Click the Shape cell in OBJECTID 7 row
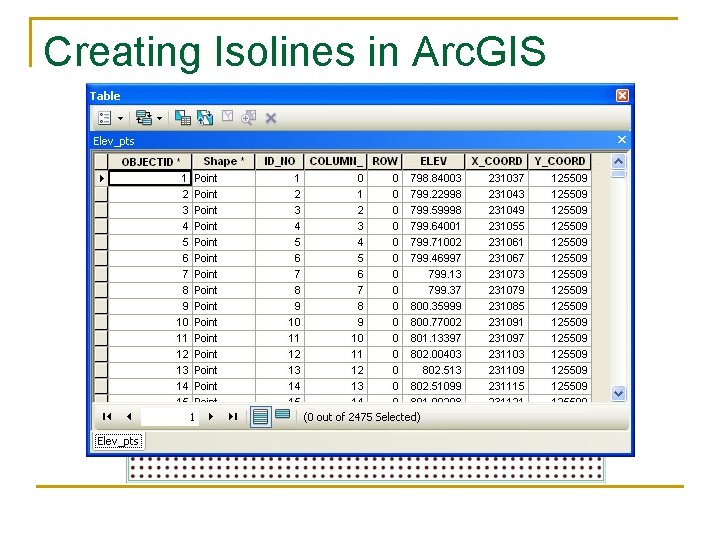 (223, 274)
